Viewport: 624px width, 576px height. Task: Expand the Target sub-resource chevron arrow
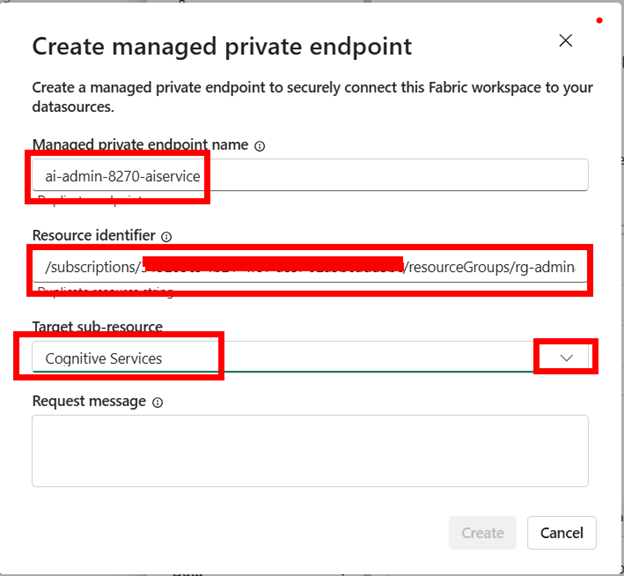point(566,358)
